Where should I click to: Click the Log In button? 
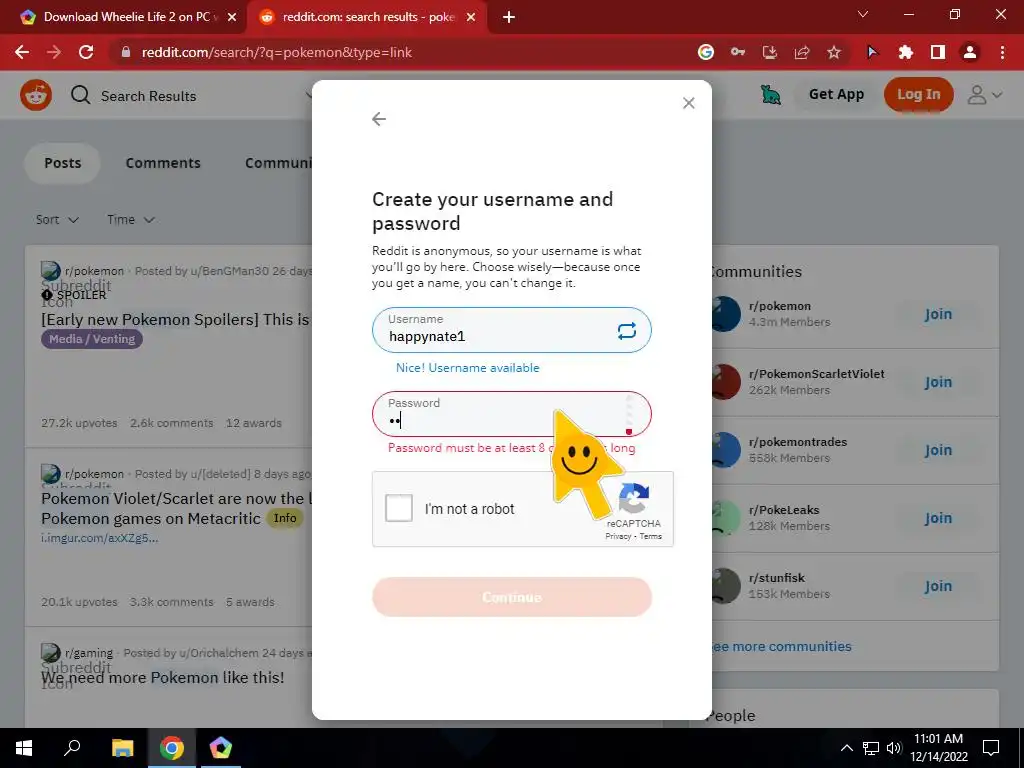[918, 95]
